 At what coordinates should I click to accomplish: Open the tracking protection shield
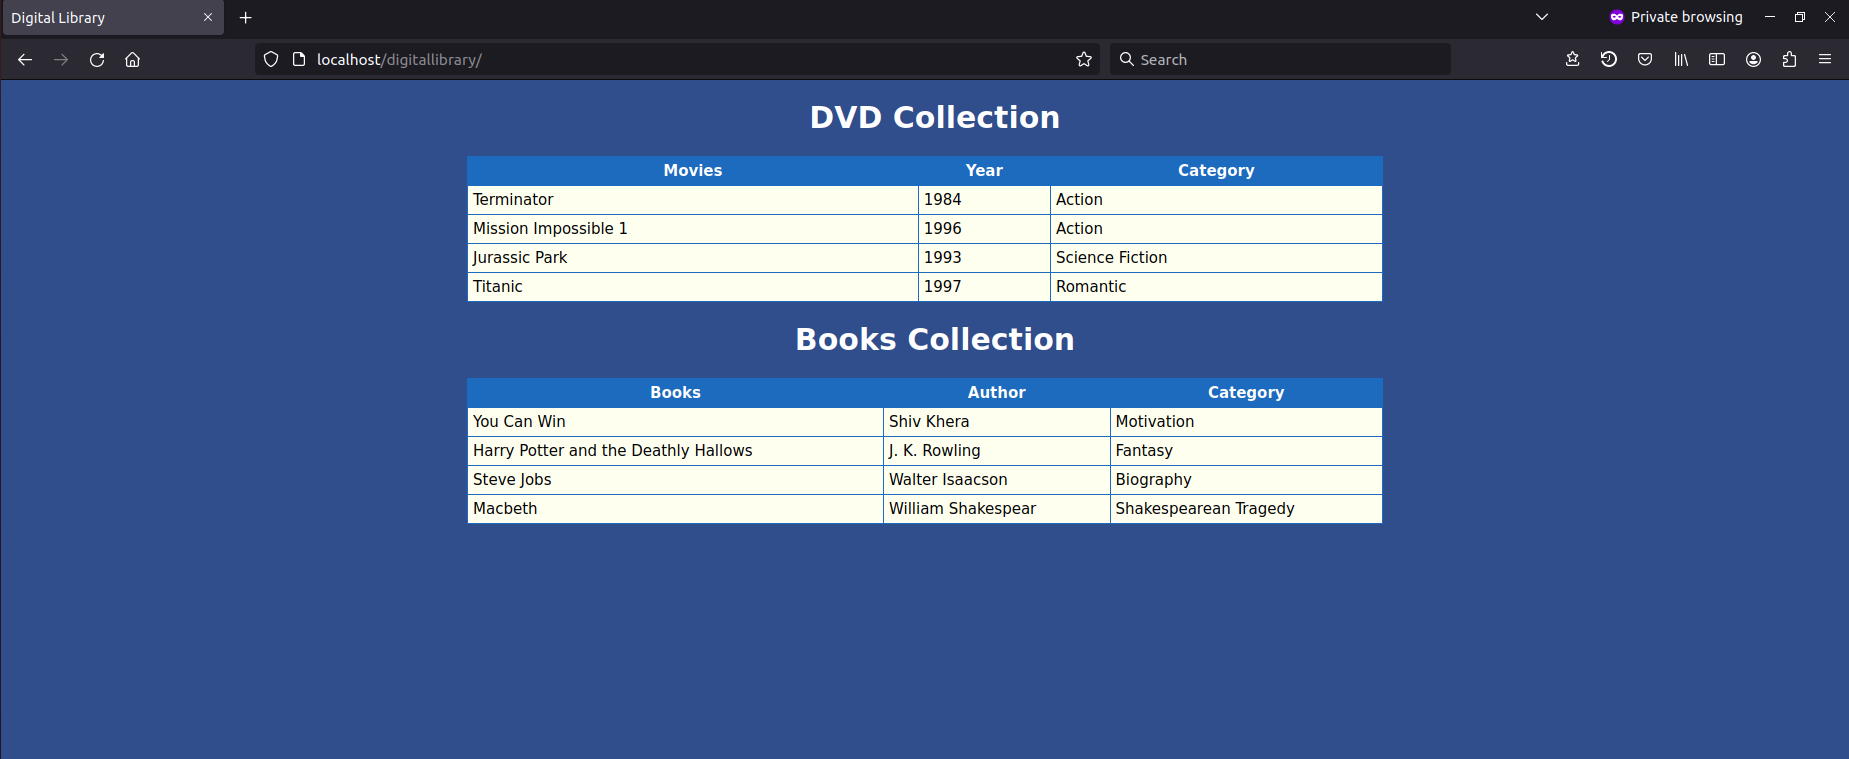click(271, 60)
